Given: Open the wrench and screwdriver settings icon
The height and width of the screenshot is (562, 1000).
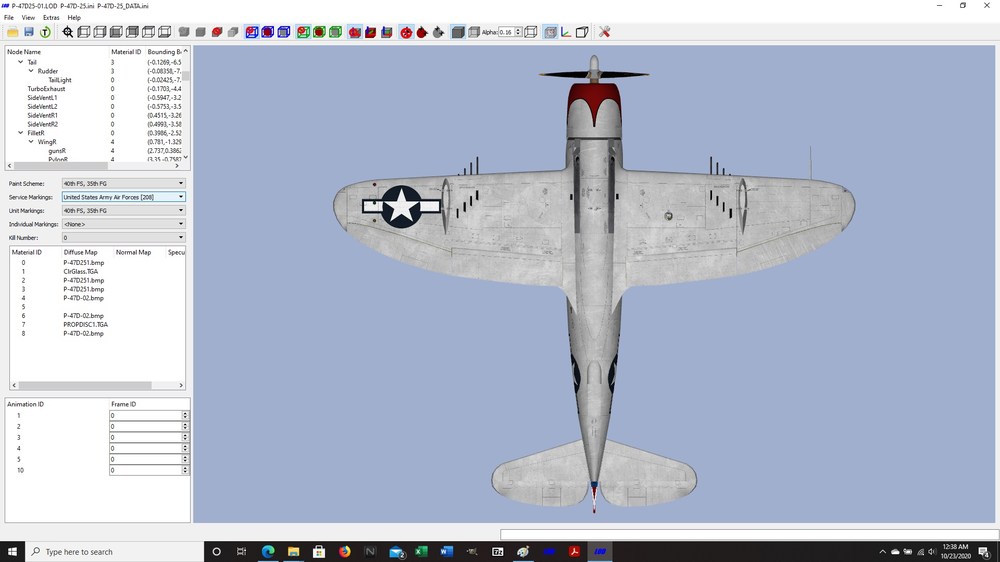Looking at the screenshot, I should tap(605, 32).
